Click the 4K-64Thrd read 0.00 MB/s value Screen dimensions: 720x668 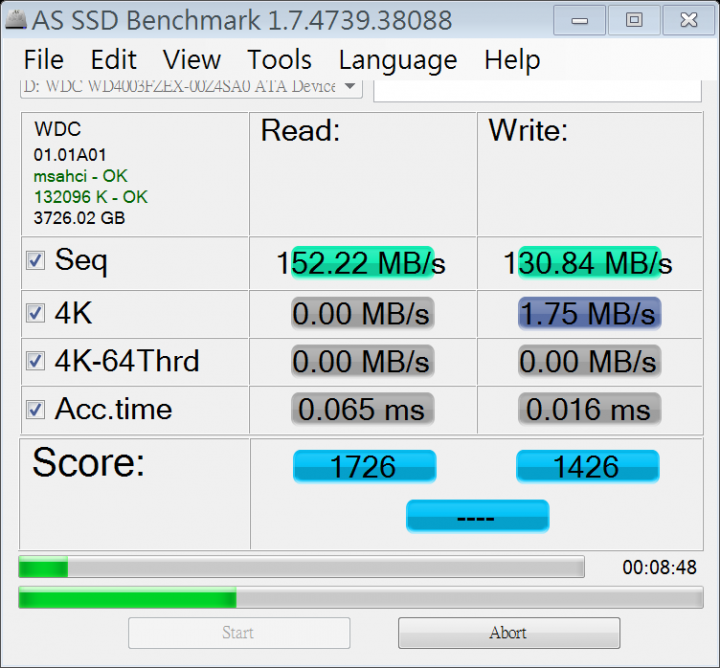[363, 361]
